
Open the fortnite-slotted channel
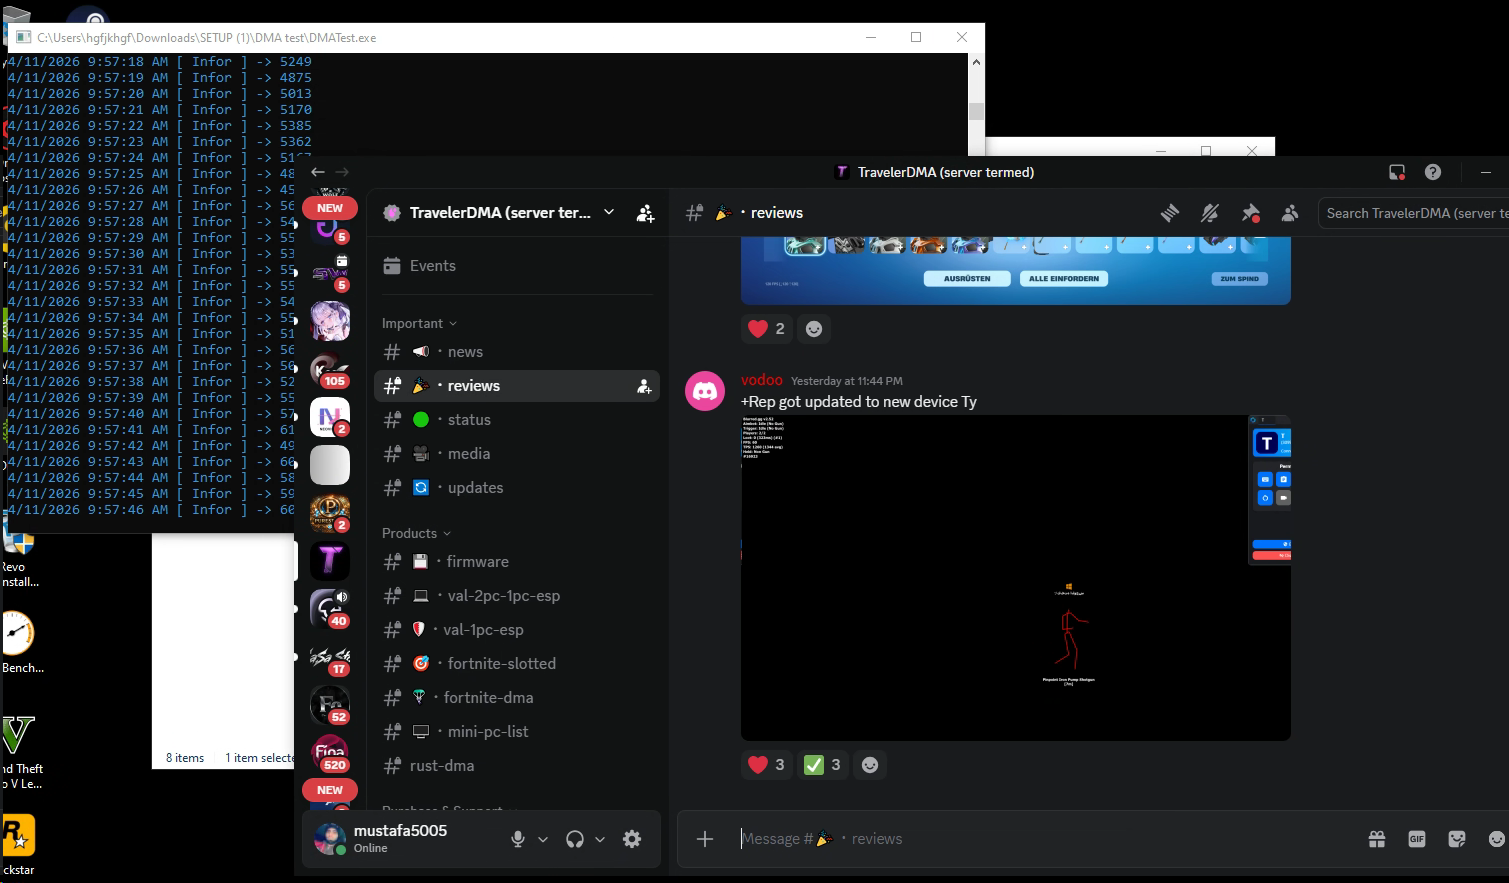coord(517,664)
